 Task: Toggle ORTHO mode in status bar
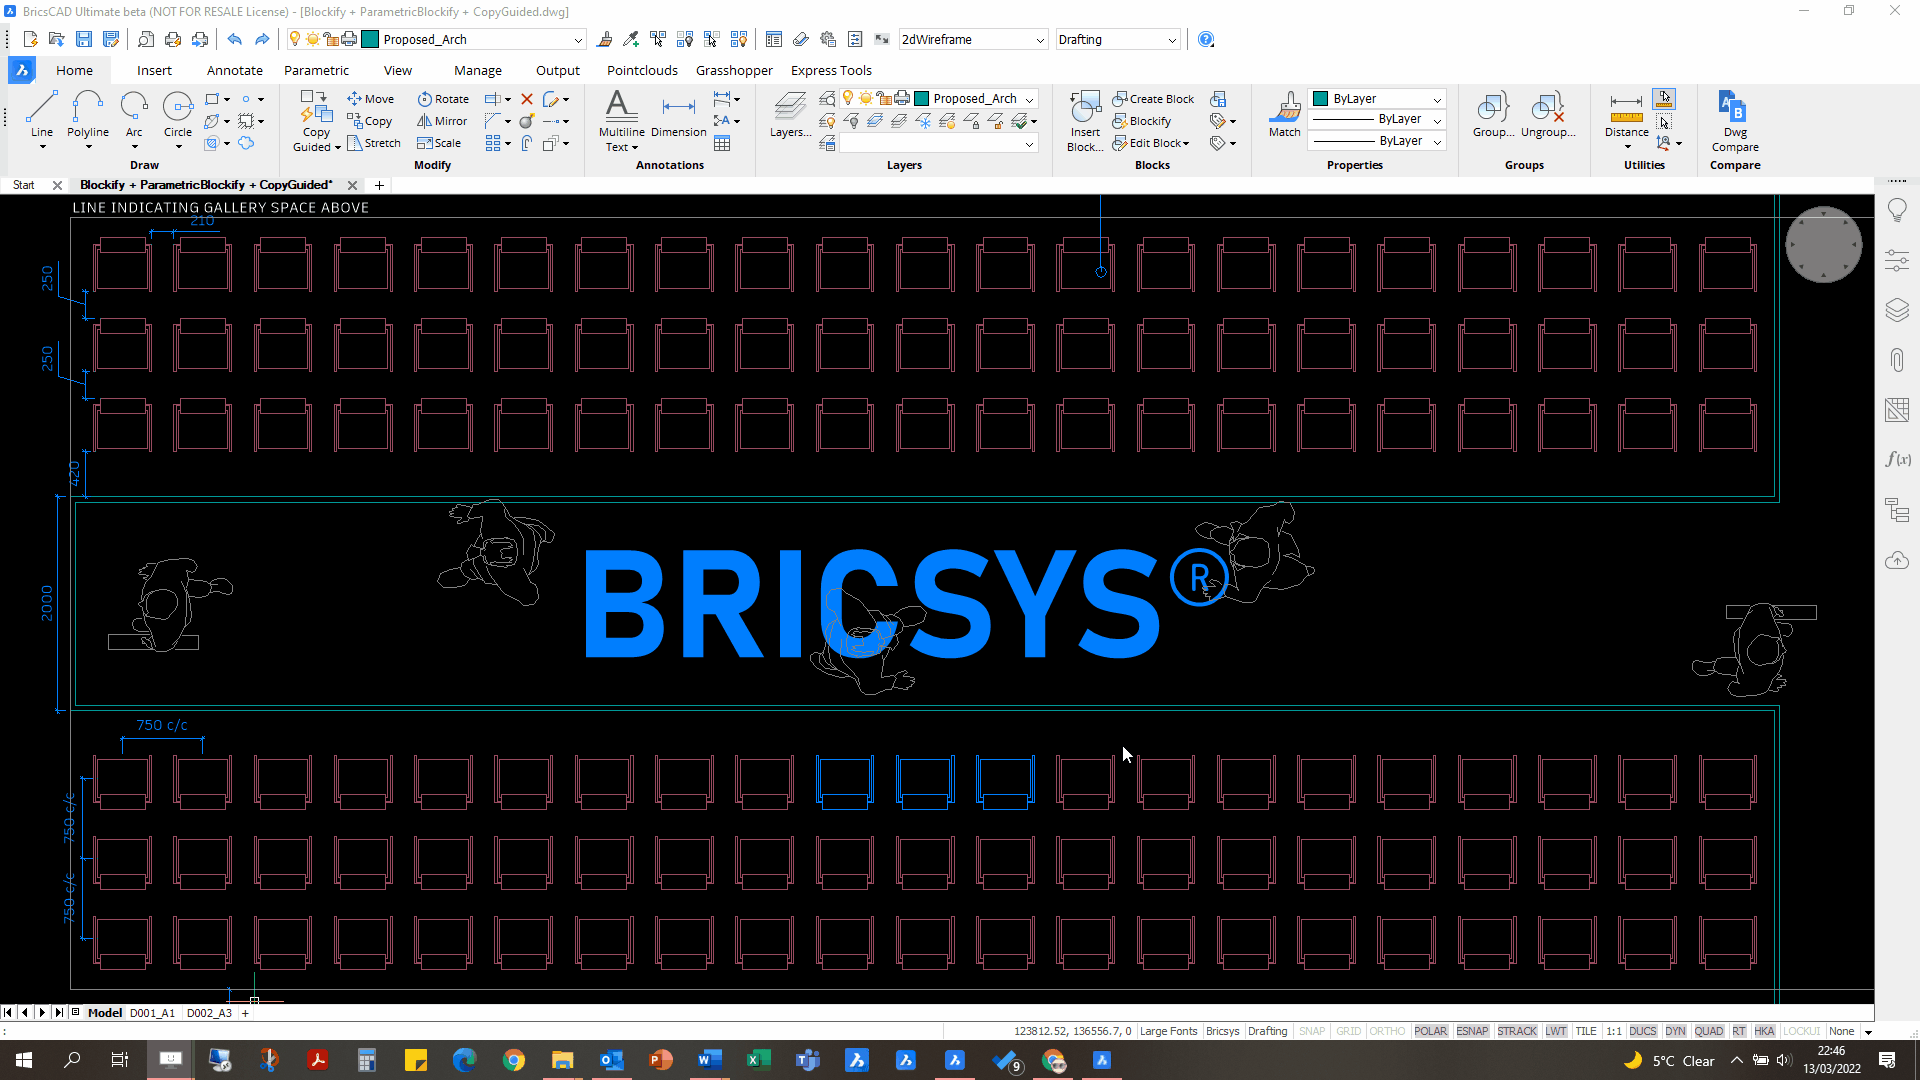[1385, 1031]
